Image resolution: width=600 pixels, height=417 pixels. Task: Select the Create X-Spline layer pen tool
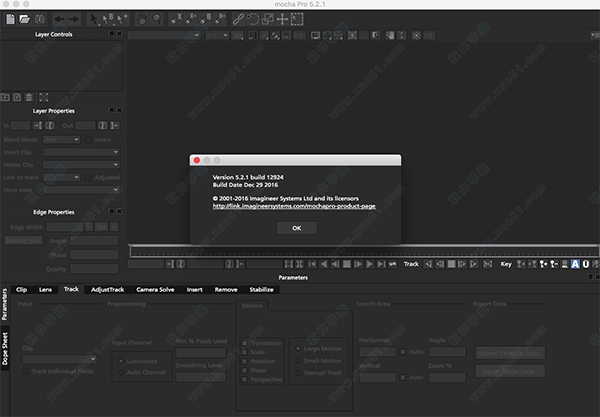[x=176, y=19]
